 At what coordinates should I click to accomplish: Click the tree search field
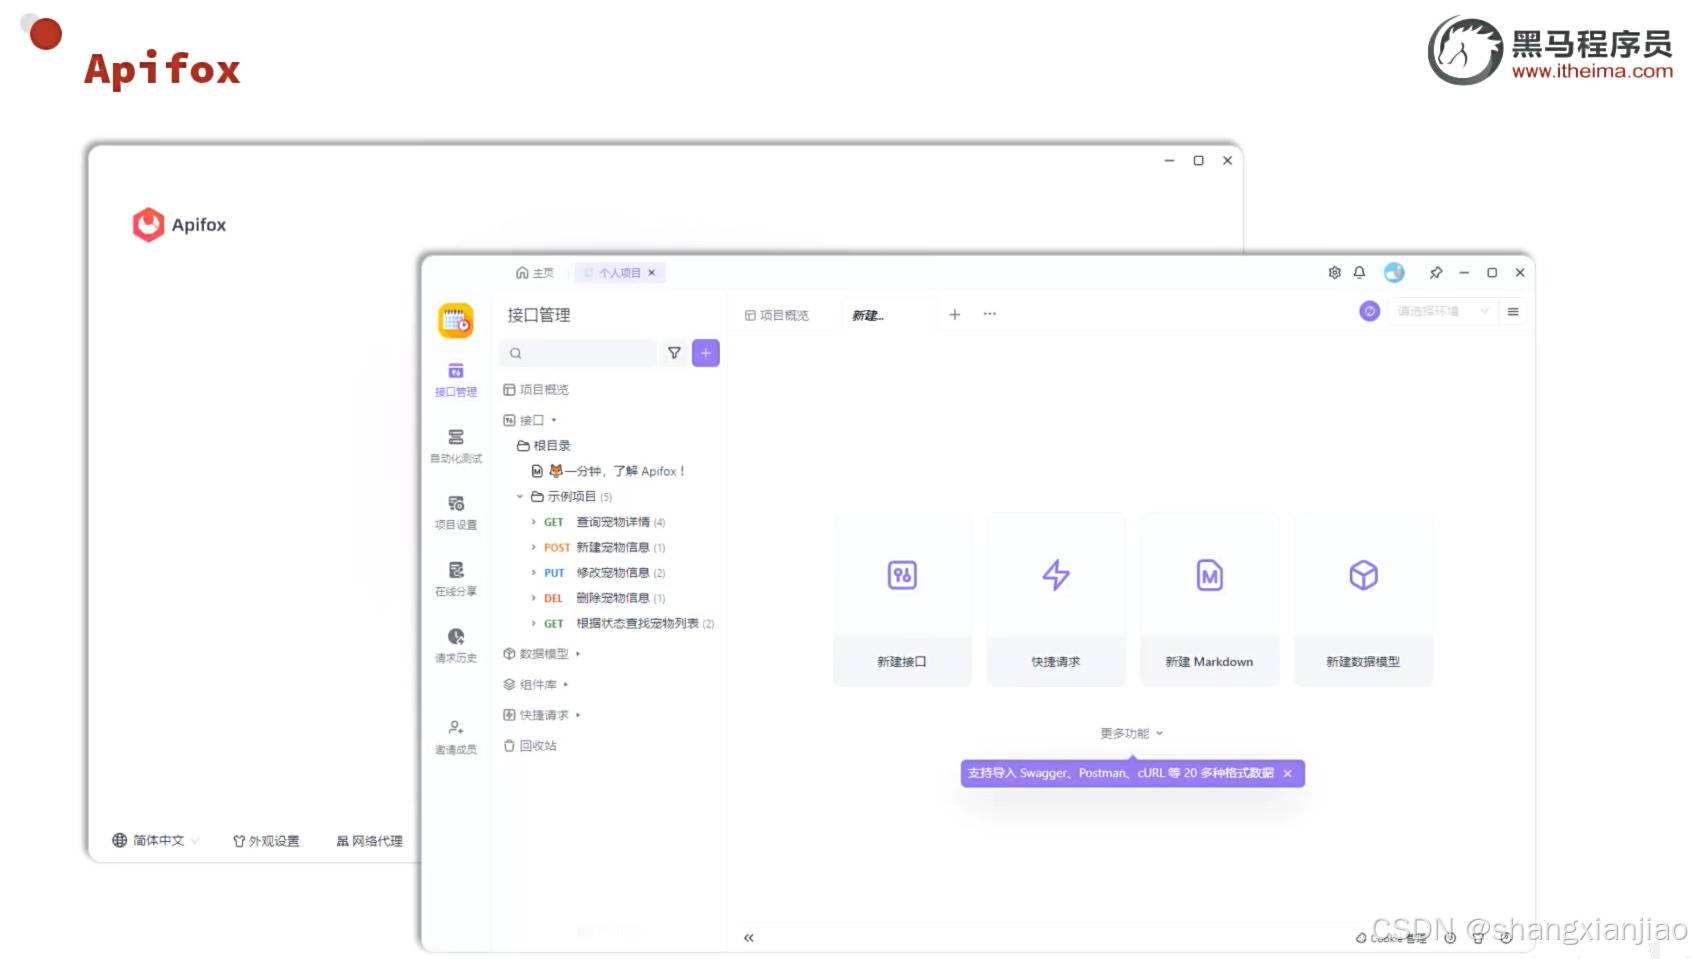point(578,353)
